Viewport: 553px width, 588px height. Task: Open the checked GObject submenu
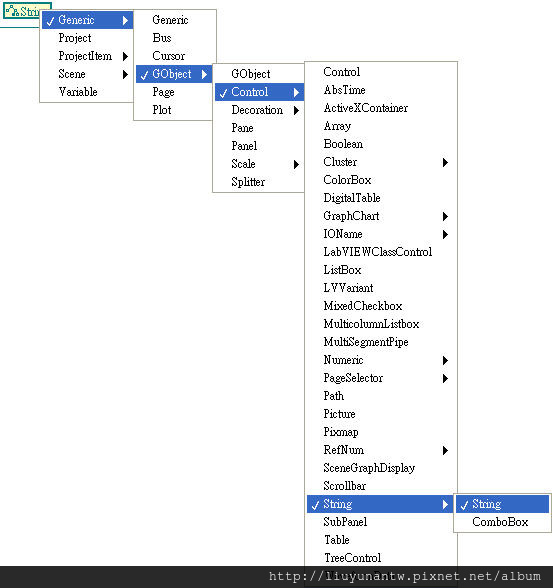click(x=174, y=74)
